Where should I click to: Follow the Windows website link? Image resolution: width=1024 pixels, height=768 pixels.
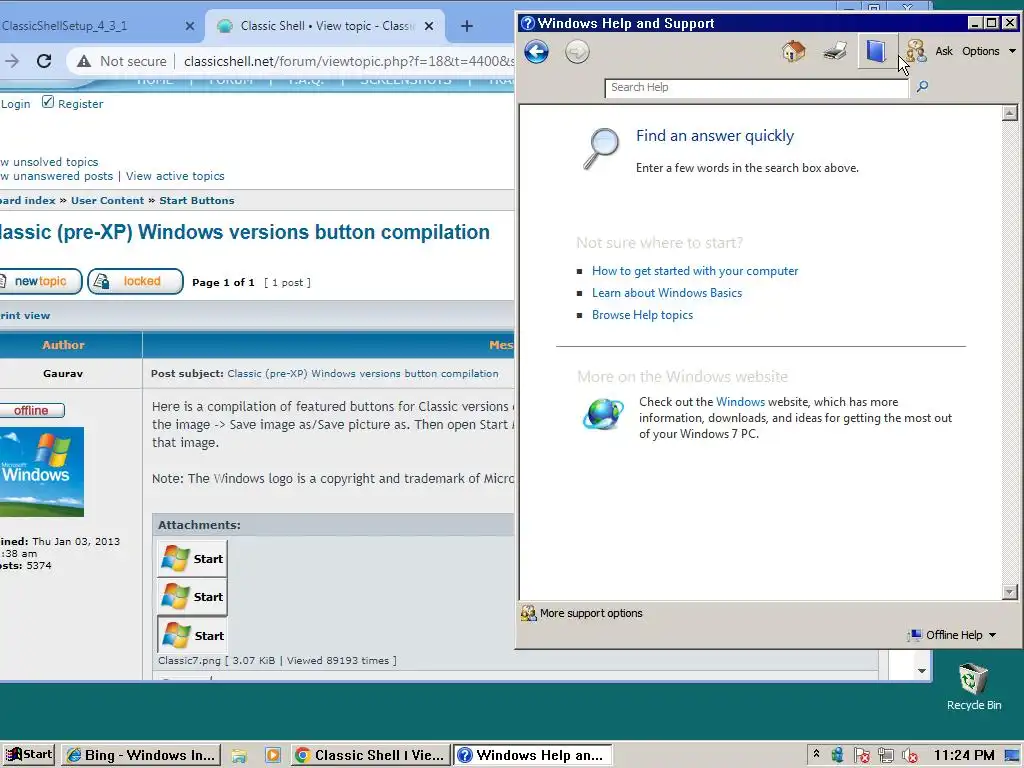point(740,402)
